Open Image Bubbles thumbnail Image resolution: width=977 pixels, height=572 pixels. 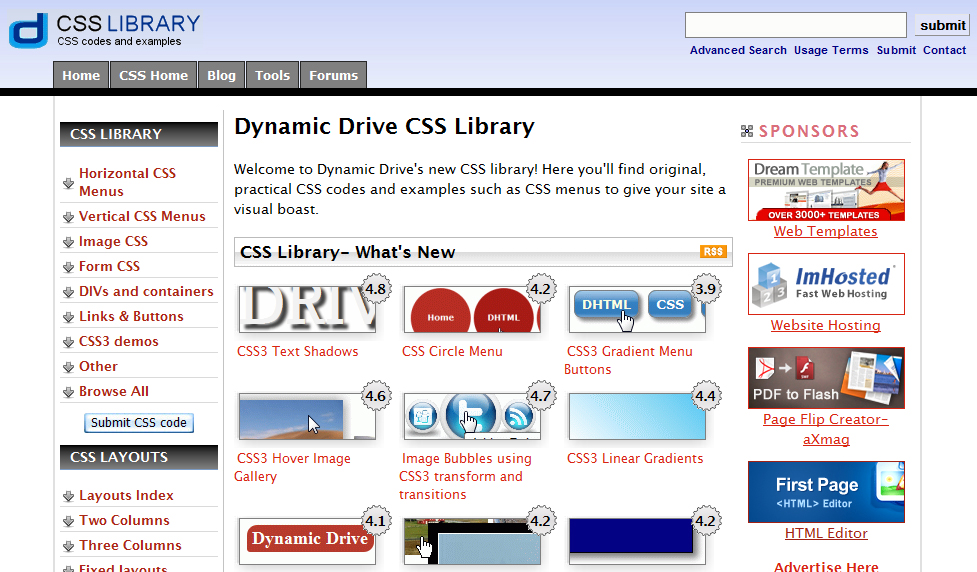[472, 416]
